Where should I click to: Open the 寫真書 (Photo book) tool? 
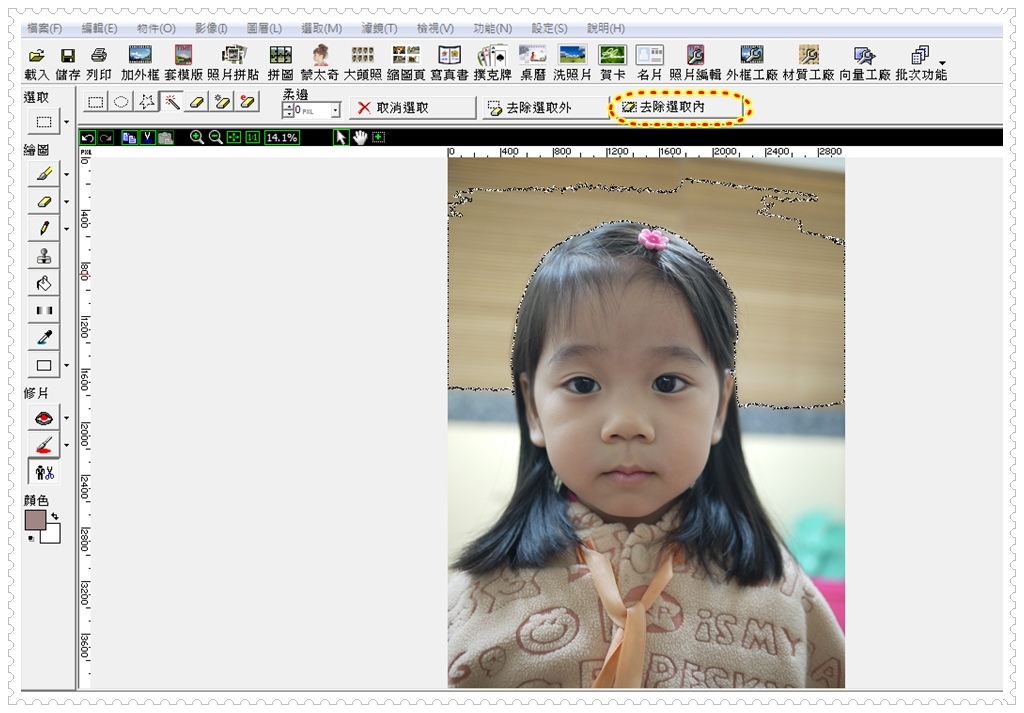(x=449, y=63)
